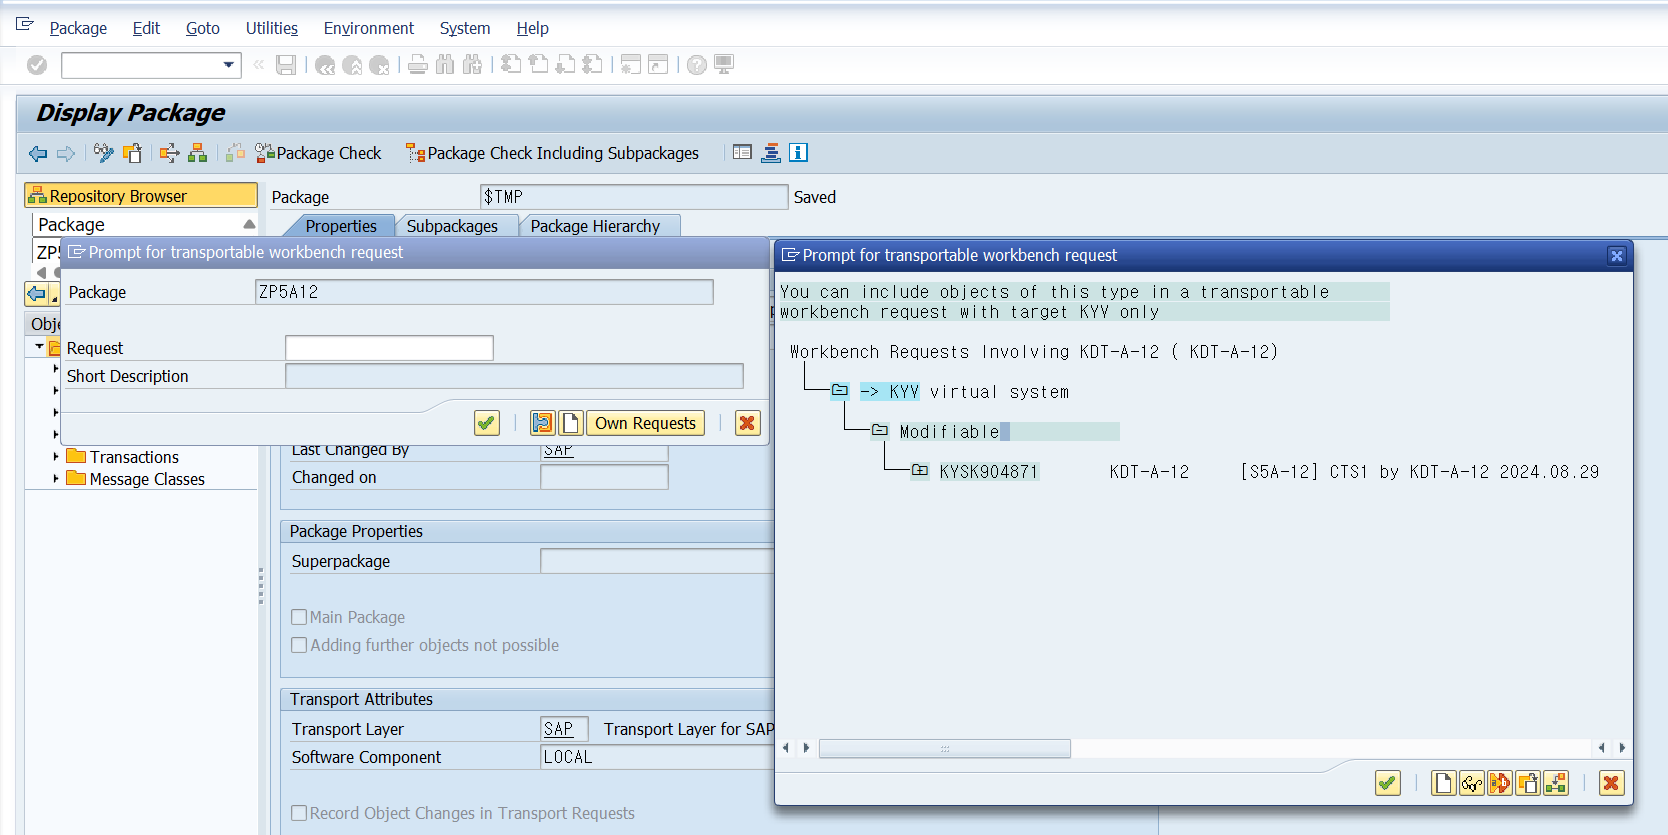Open the Utilities menu

(x=272, y=28)
